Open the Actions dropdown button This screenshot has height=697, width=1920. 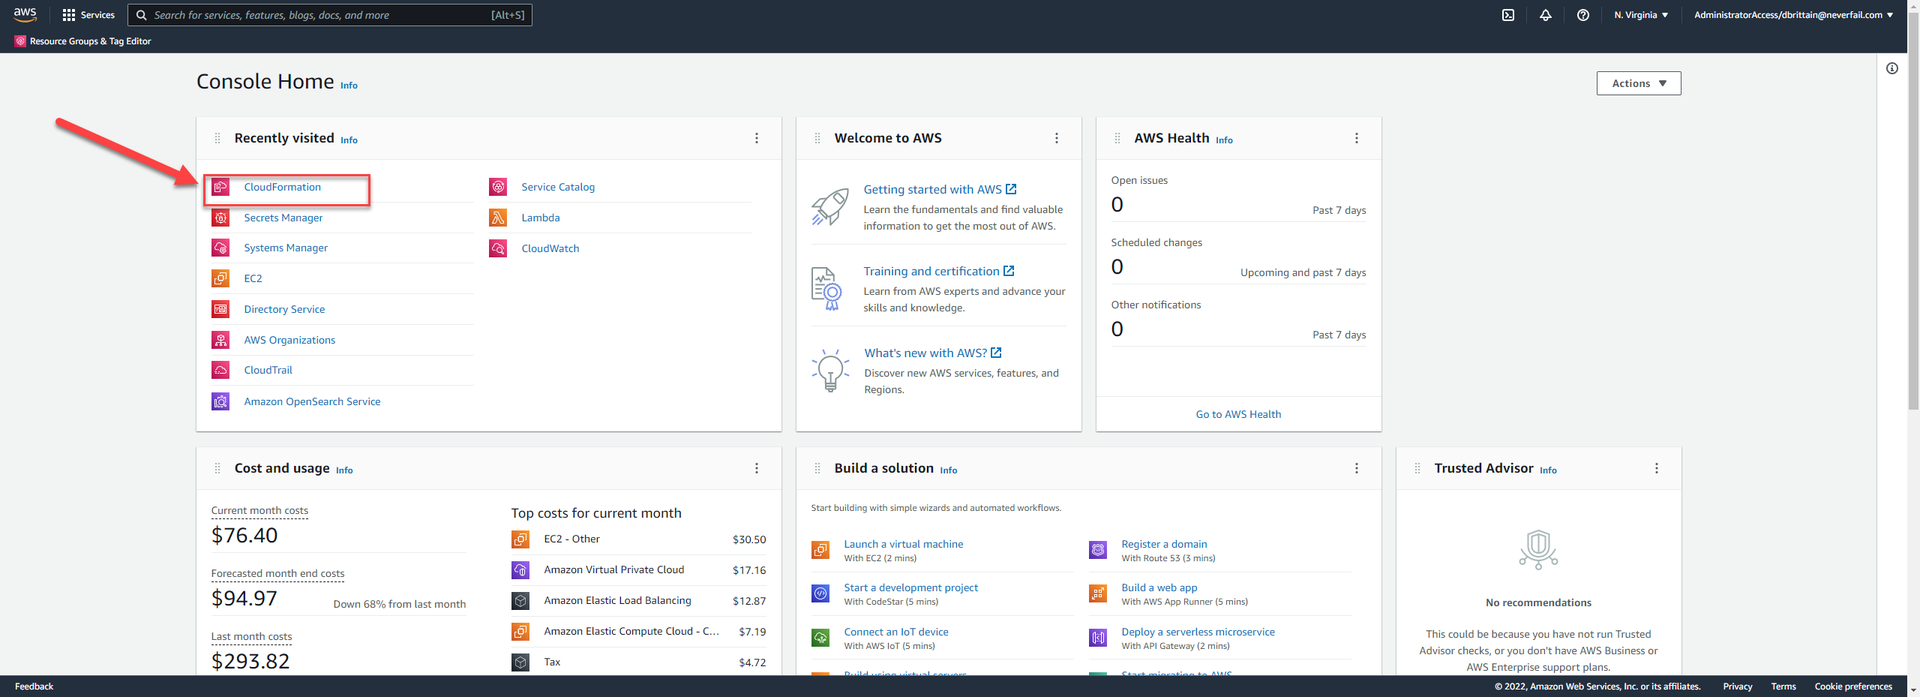point(1638,83)
